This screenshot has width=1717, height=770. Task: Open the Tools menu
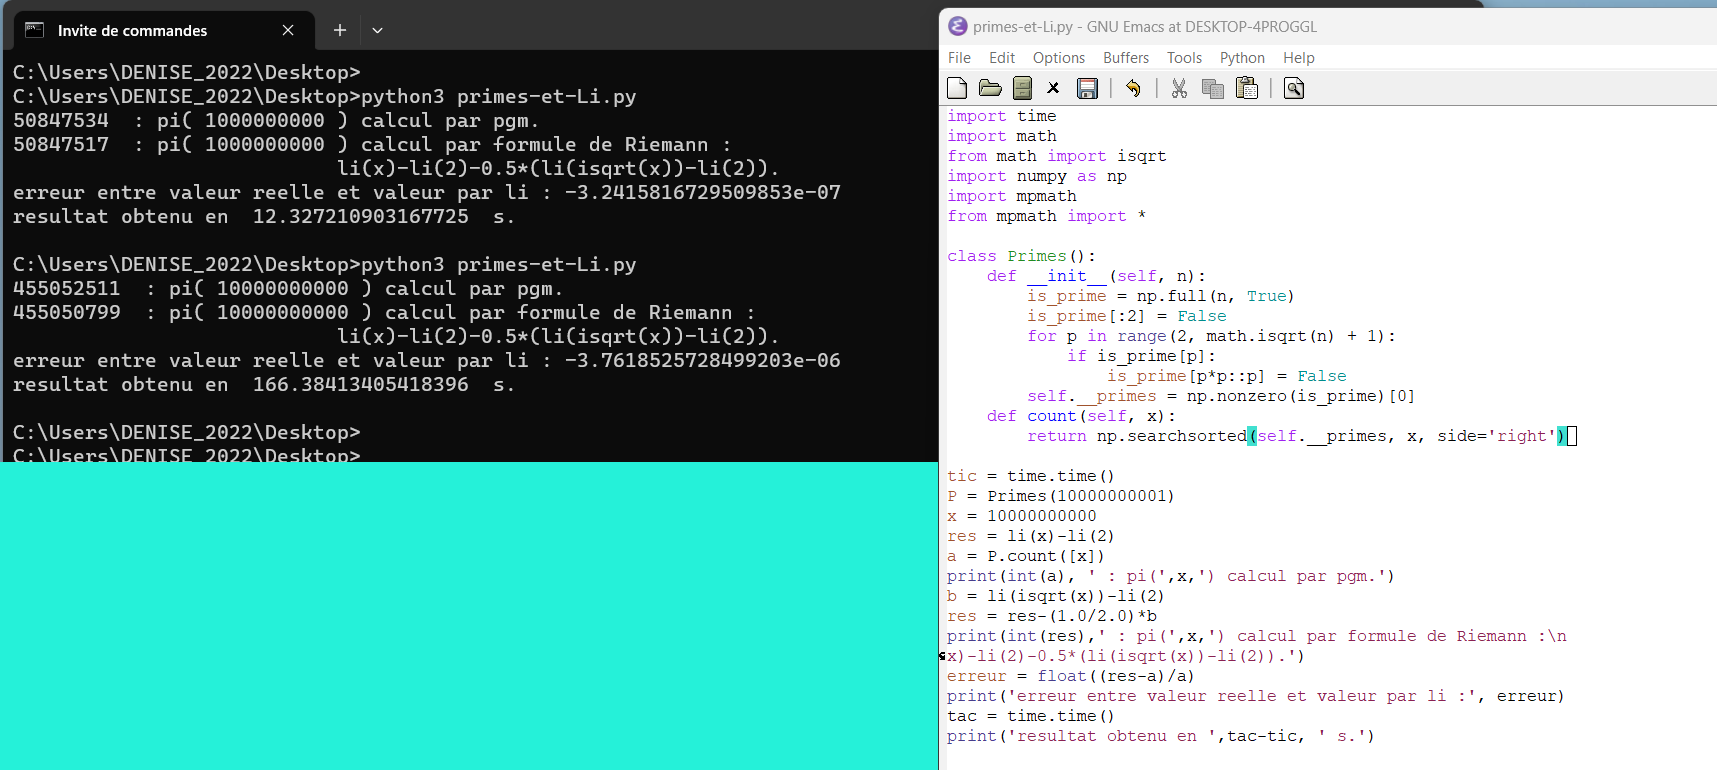pyautogui.click(x=1184, y=58)
